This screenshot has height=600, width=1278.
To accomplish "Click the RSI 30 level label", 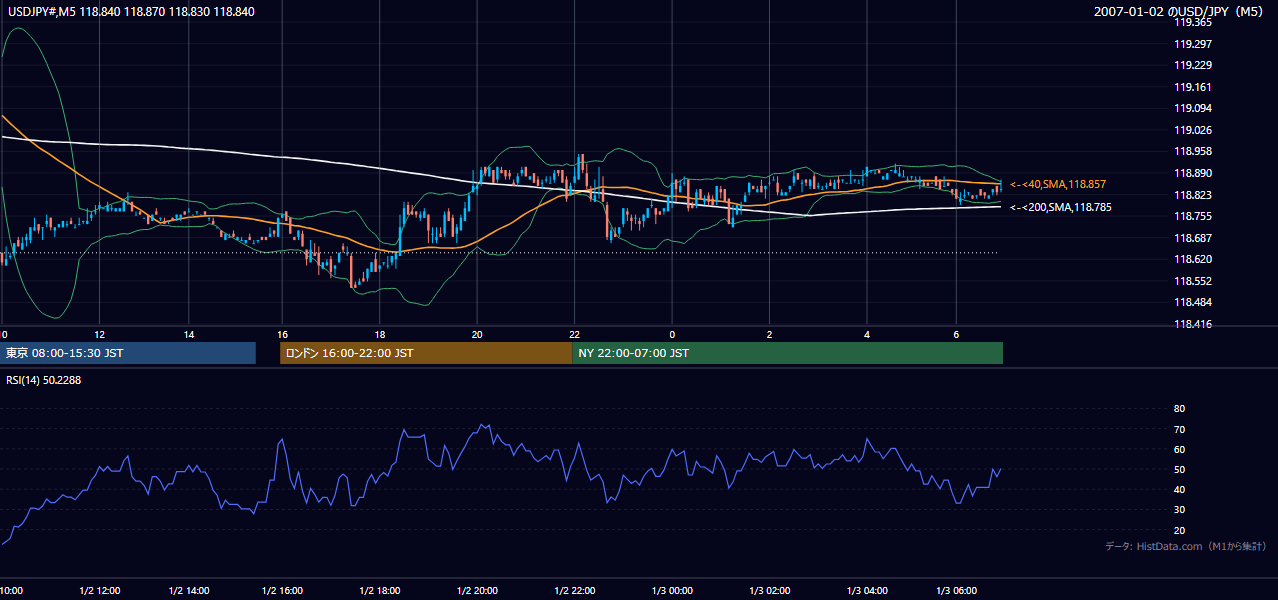I will click(x=1179, y=510).
